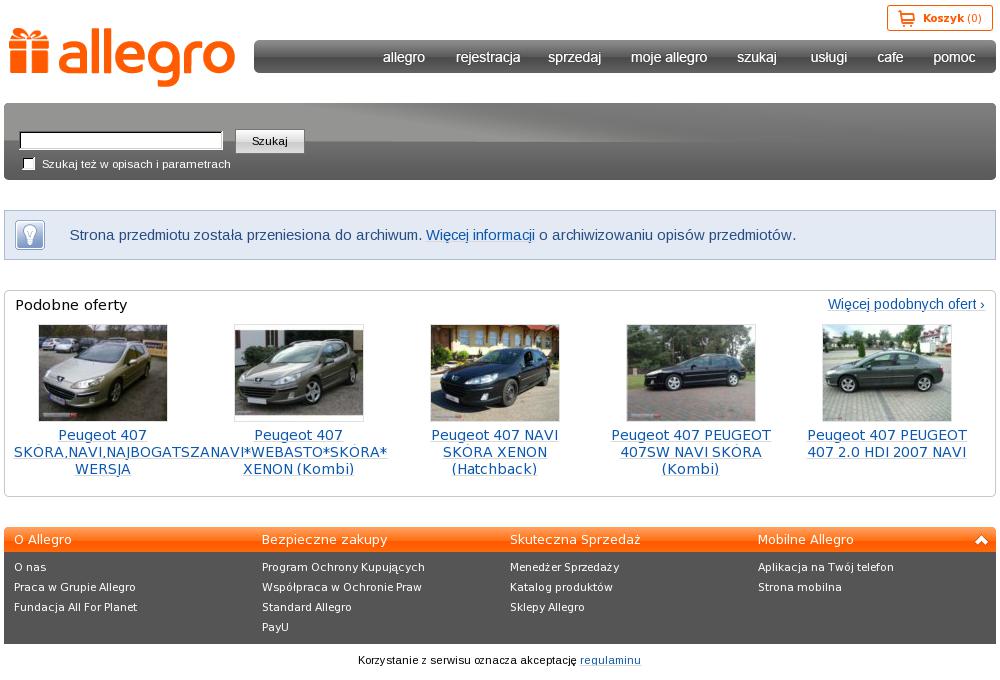Screen dimensions: 1000x680
Task: Click 'Mobilne Allegro' footer heading
Action: [805, 540]
